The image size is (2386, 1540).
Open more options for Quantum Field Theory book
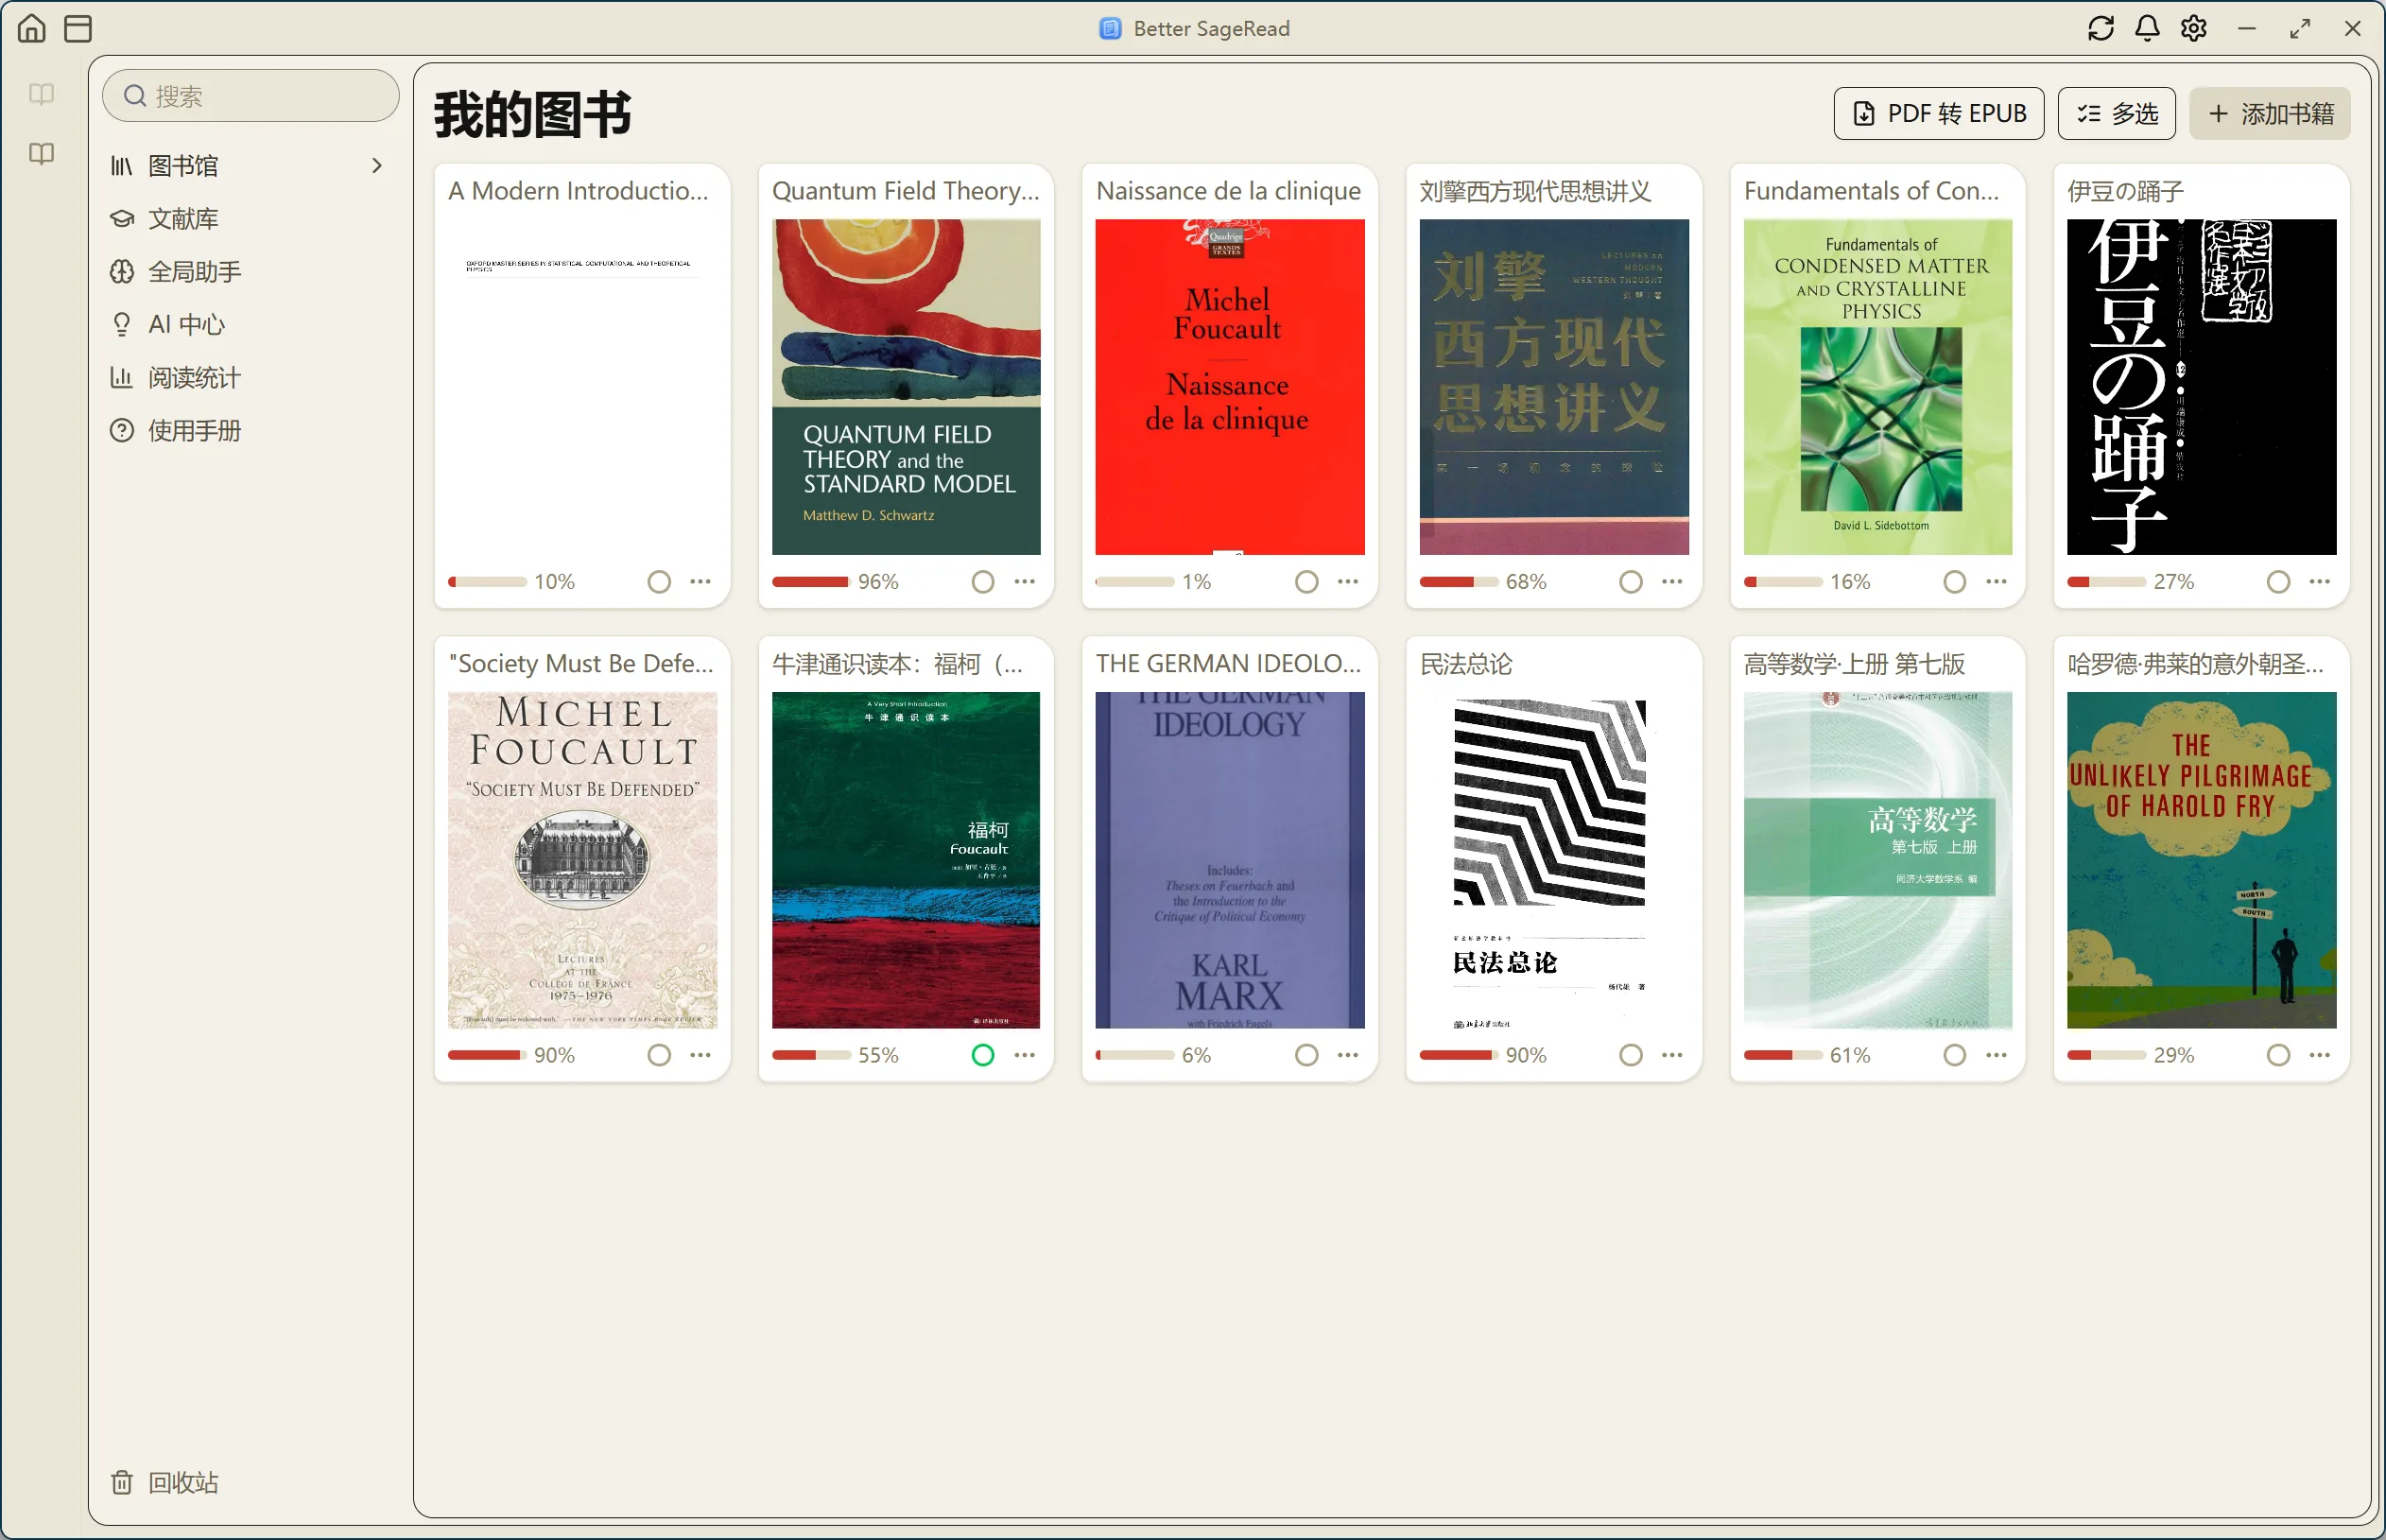click(1024, 582)
